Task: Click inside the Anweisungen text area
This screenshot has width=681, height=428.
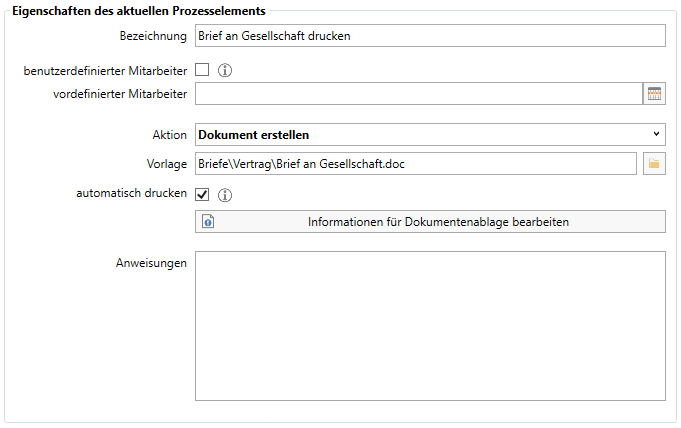Action: (x=430, y=326)
